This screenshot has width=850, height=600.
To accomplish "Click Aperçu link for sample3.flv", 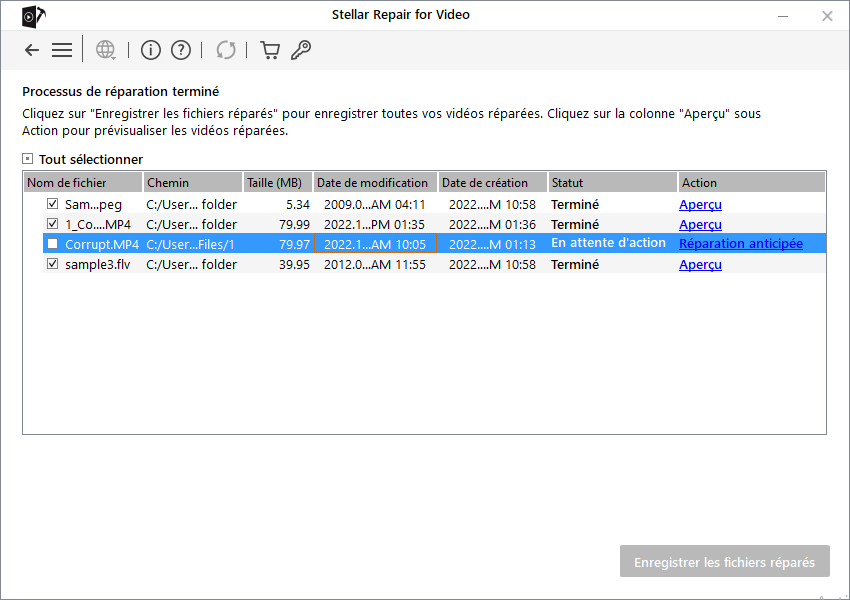I will (x=700, y=264).
